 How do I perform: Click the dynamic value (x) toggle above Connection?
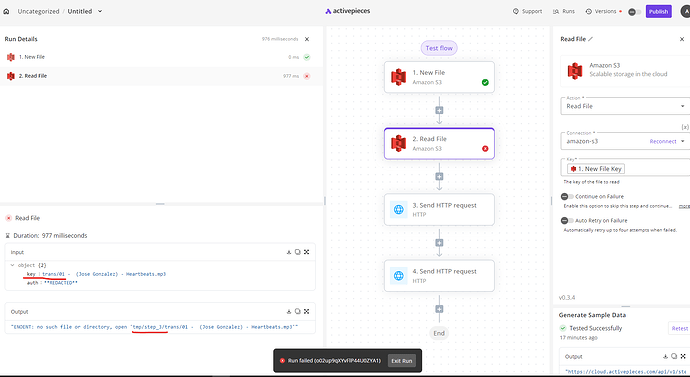(685, 127)
